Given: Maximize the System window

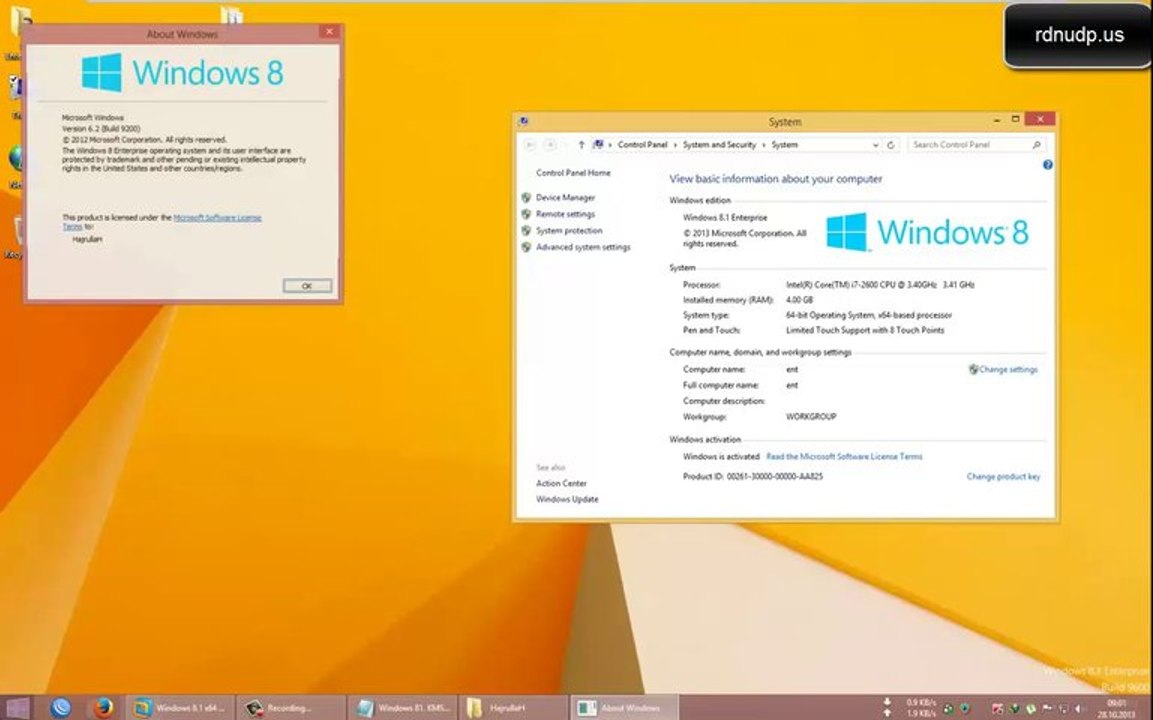Looking at the screenshot, I should tap(1015, 119).
